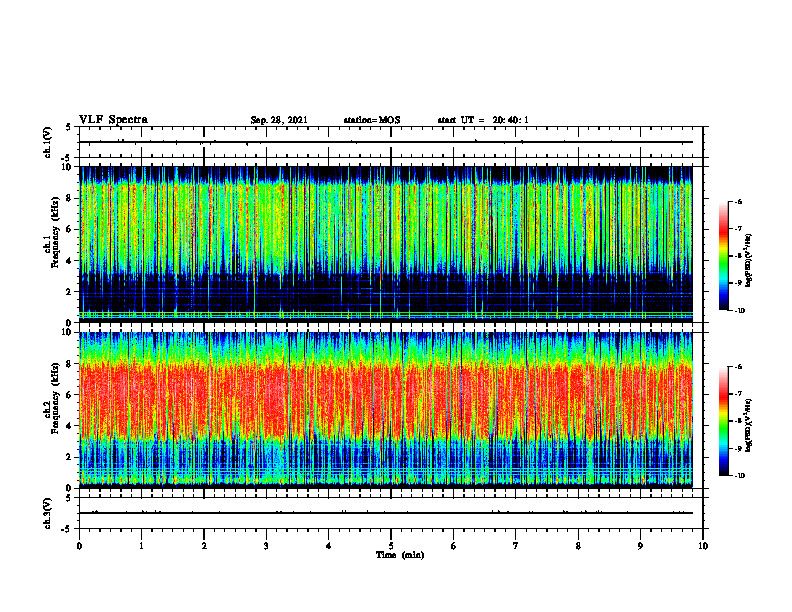Click the "start UT = 20:40: 1" text
The height and width of the screenshot is (612, 792).
[x=483, y=120]
